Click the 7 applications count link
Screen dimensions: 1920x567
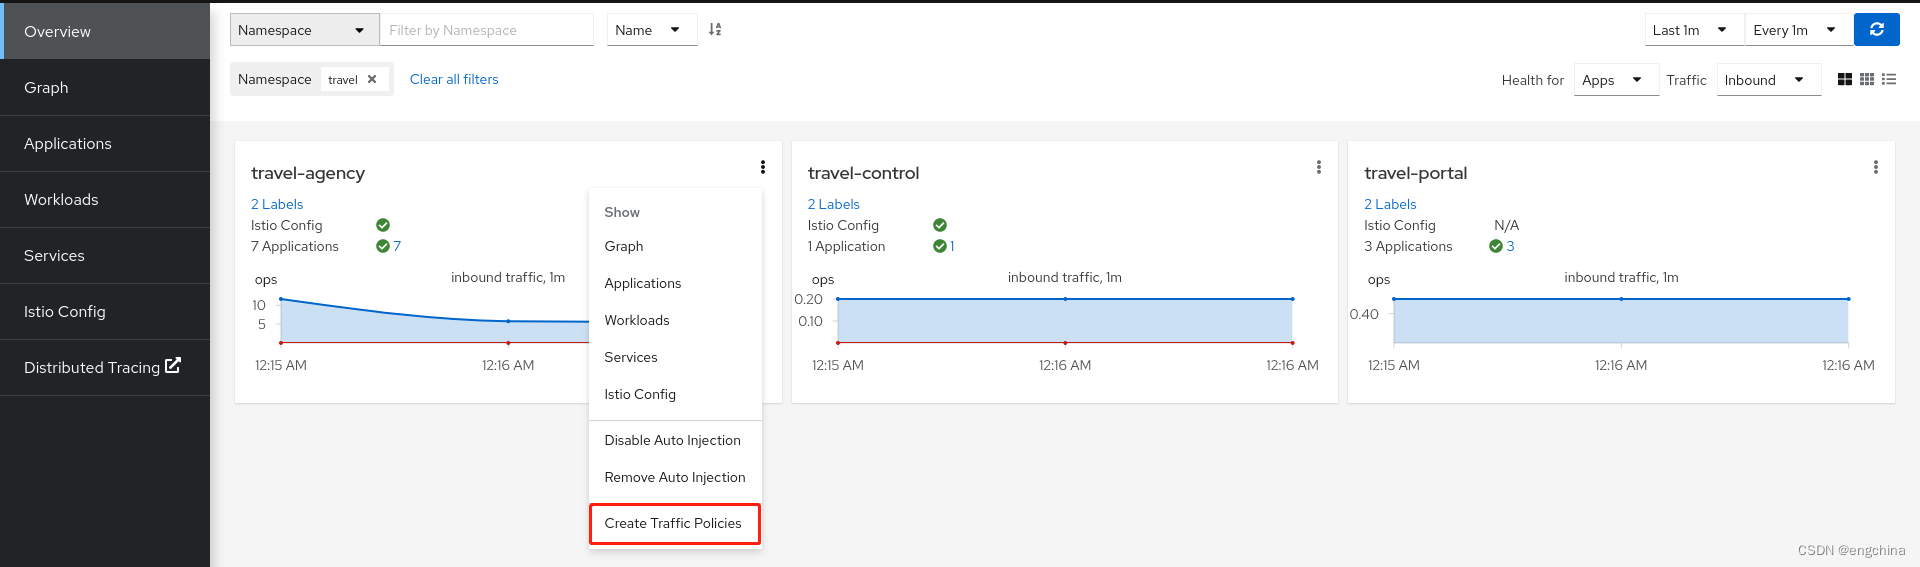click(x=397, y=246)
